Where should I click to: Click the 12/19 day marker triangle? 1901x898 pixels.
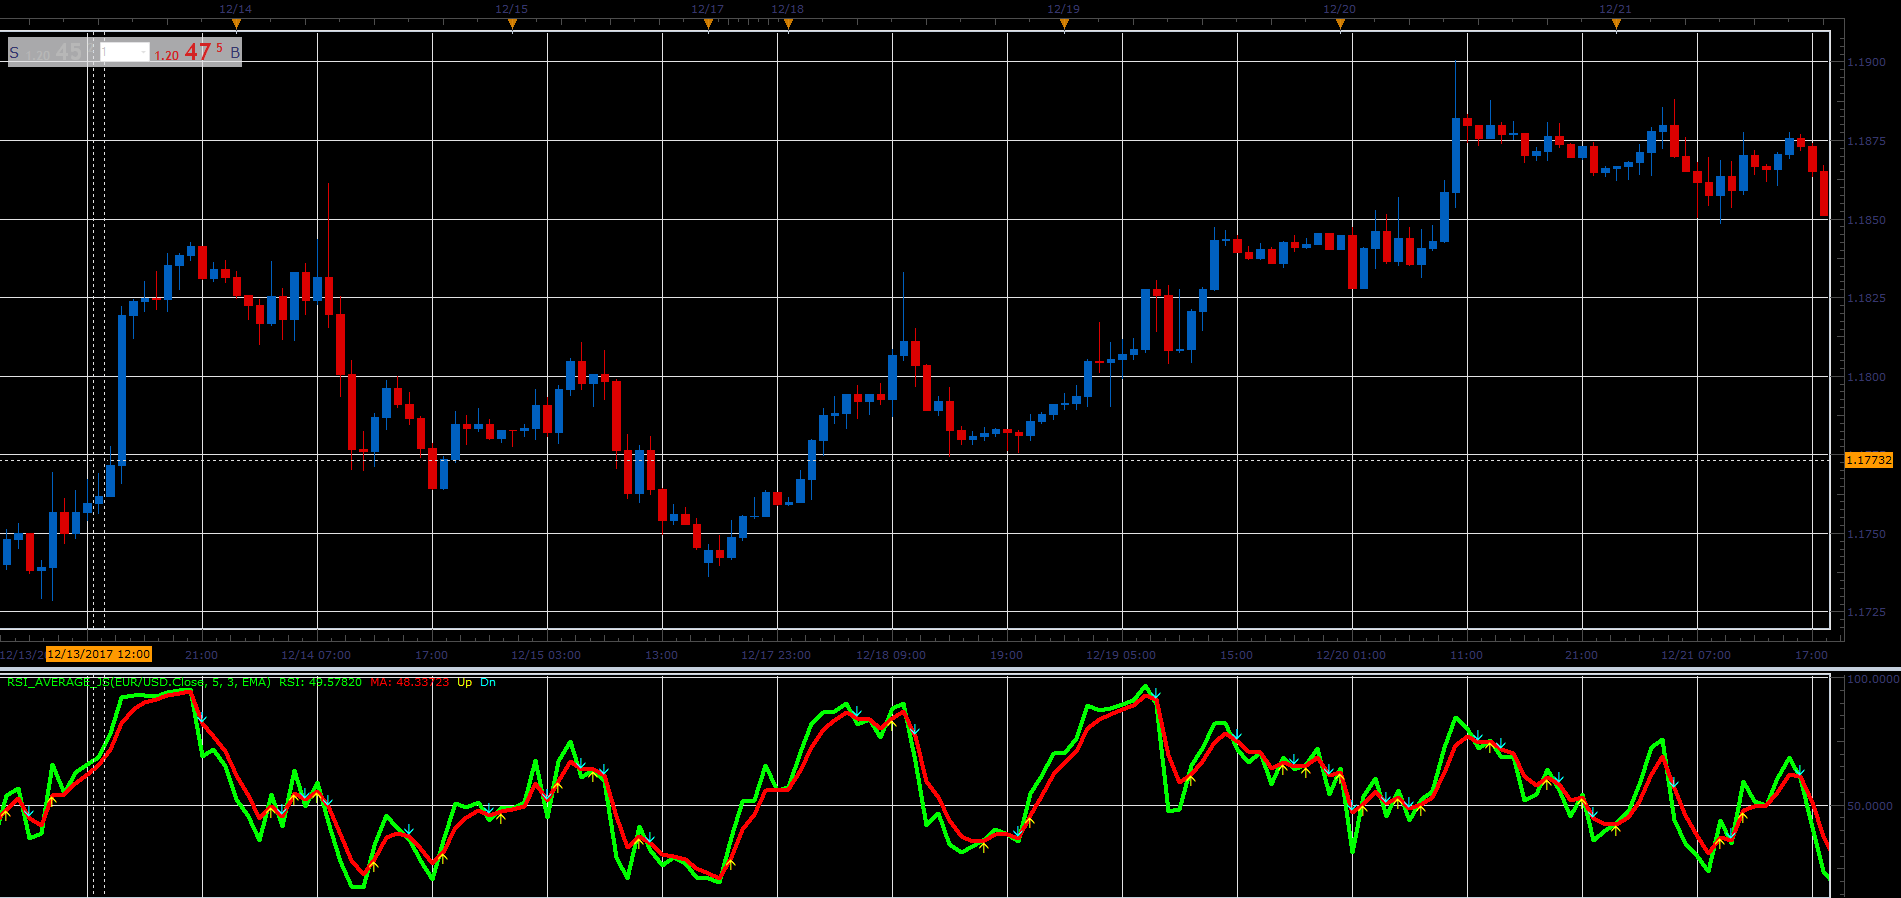1064,23
